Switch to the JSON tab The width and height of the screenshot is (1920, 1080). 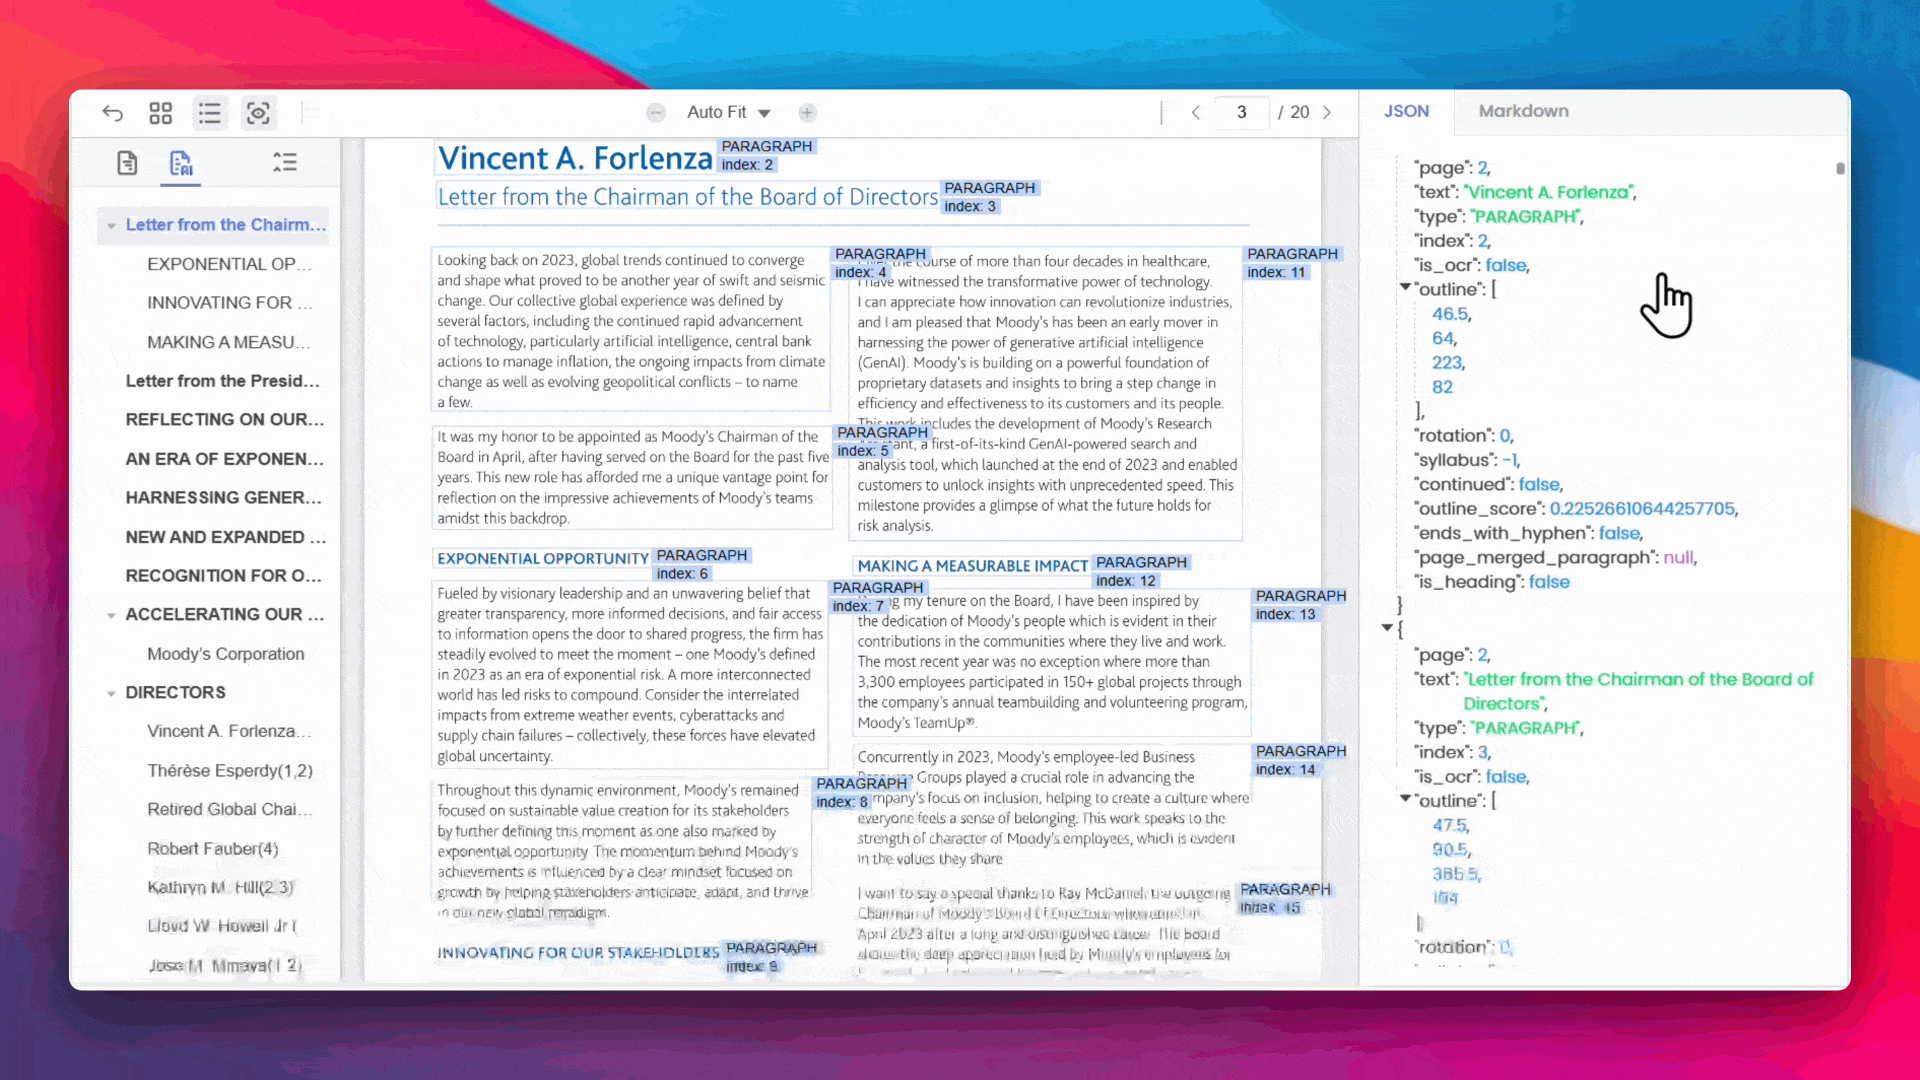(1406, 111)
